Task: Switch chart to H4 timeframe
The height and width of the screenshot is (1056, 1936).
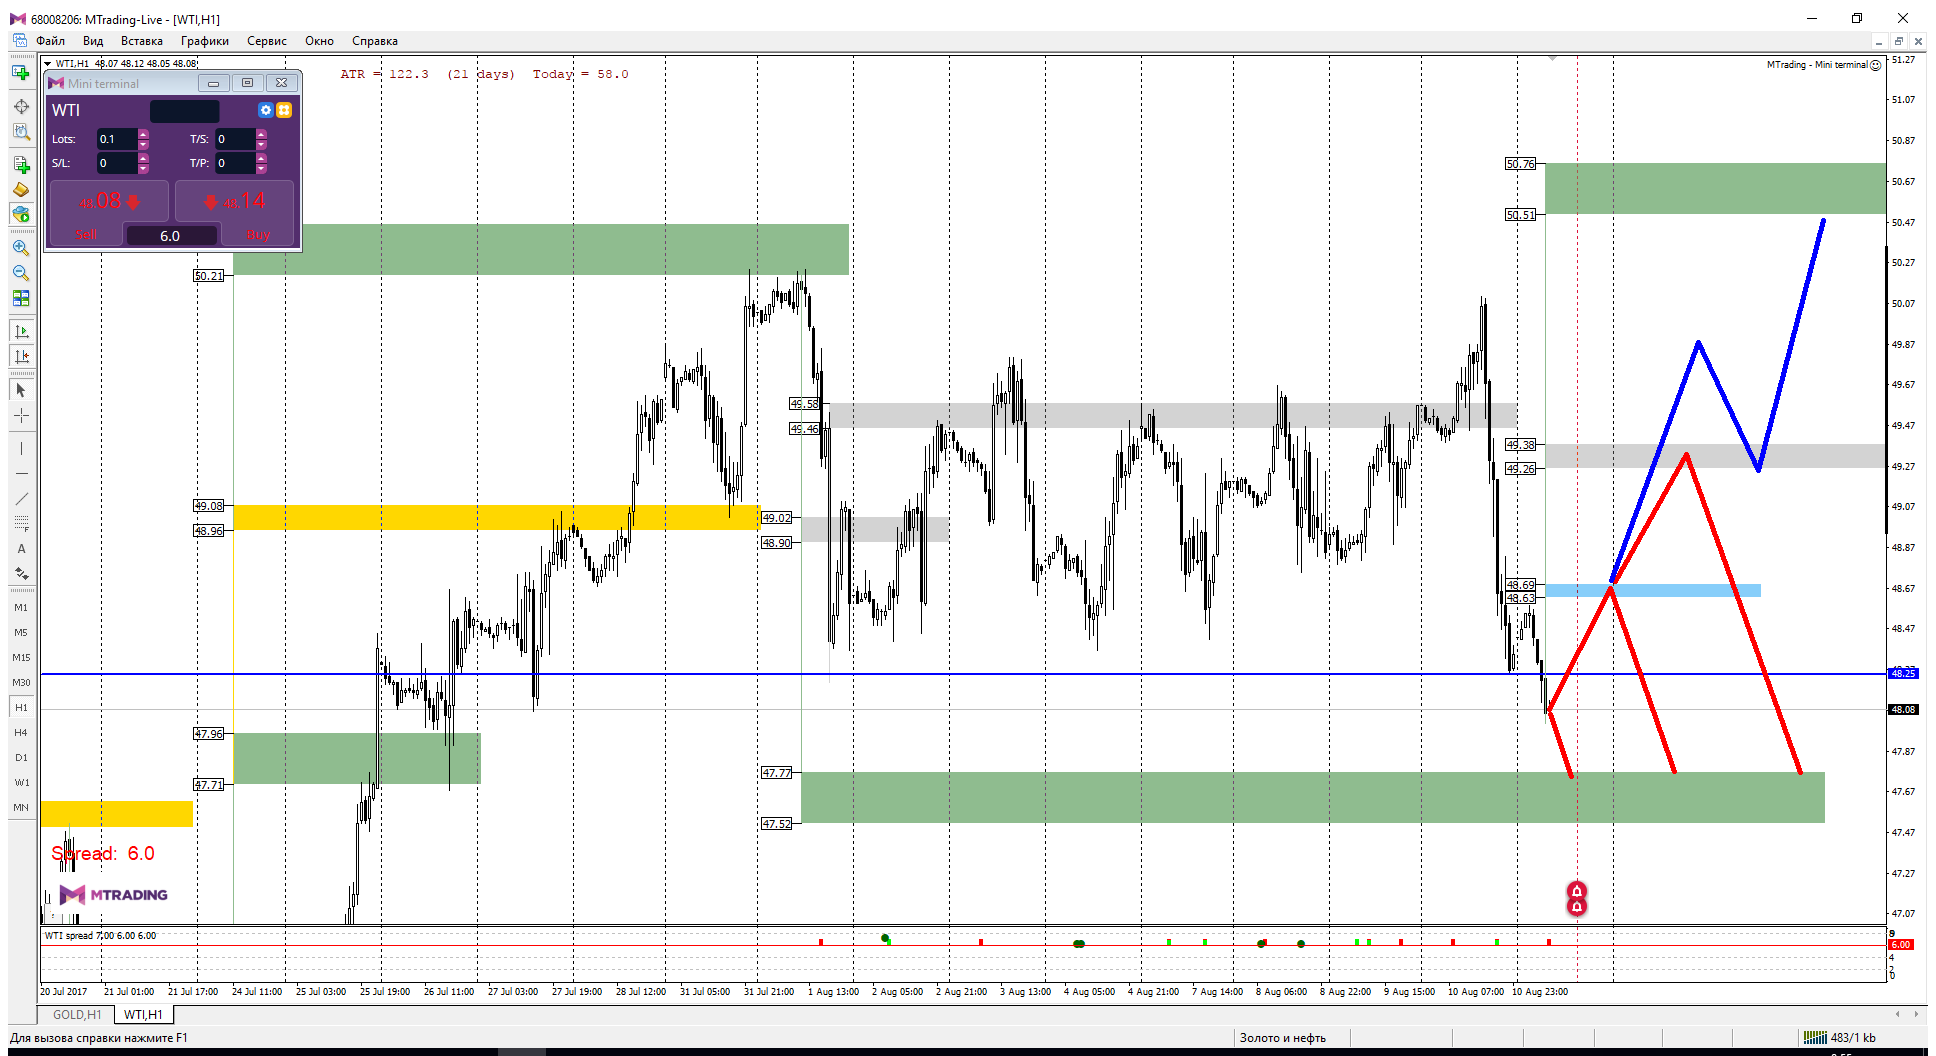Action: (x=21, y=733)
